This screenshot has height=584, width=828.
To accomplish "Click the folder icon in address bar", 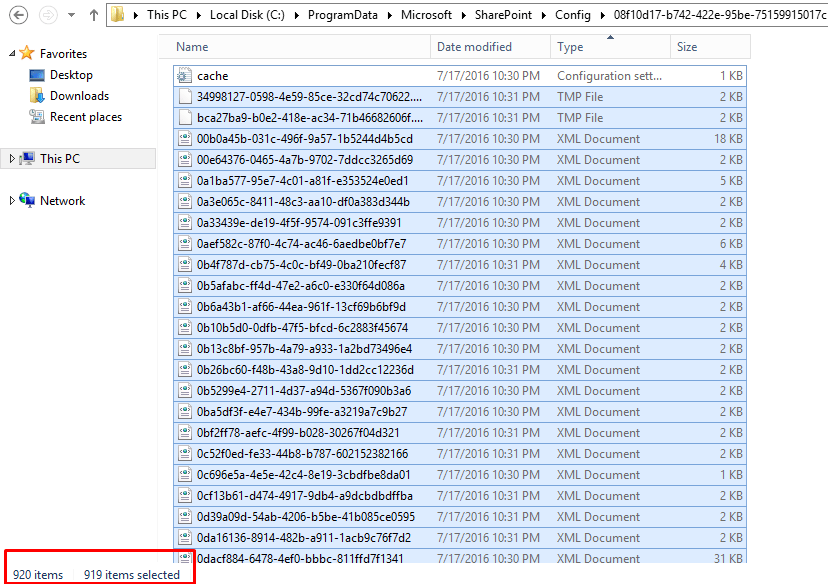I will [x=118, y=14].
